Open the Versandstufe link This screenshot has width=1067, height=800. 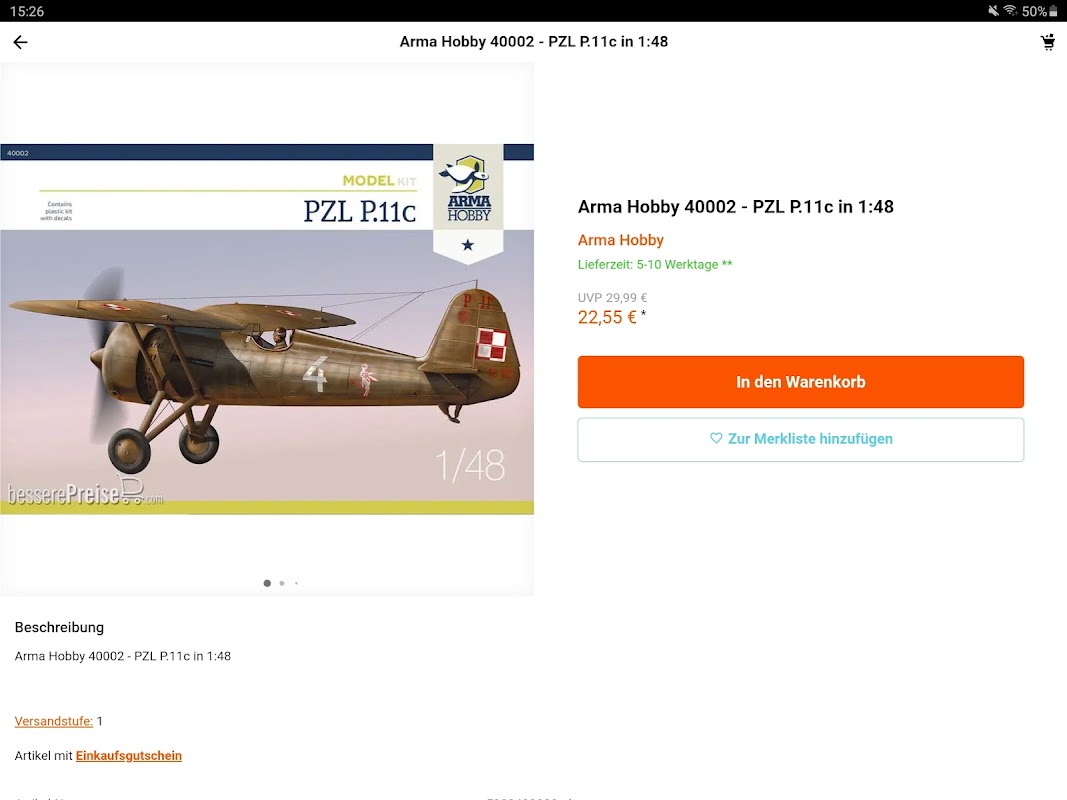point(54,721)
